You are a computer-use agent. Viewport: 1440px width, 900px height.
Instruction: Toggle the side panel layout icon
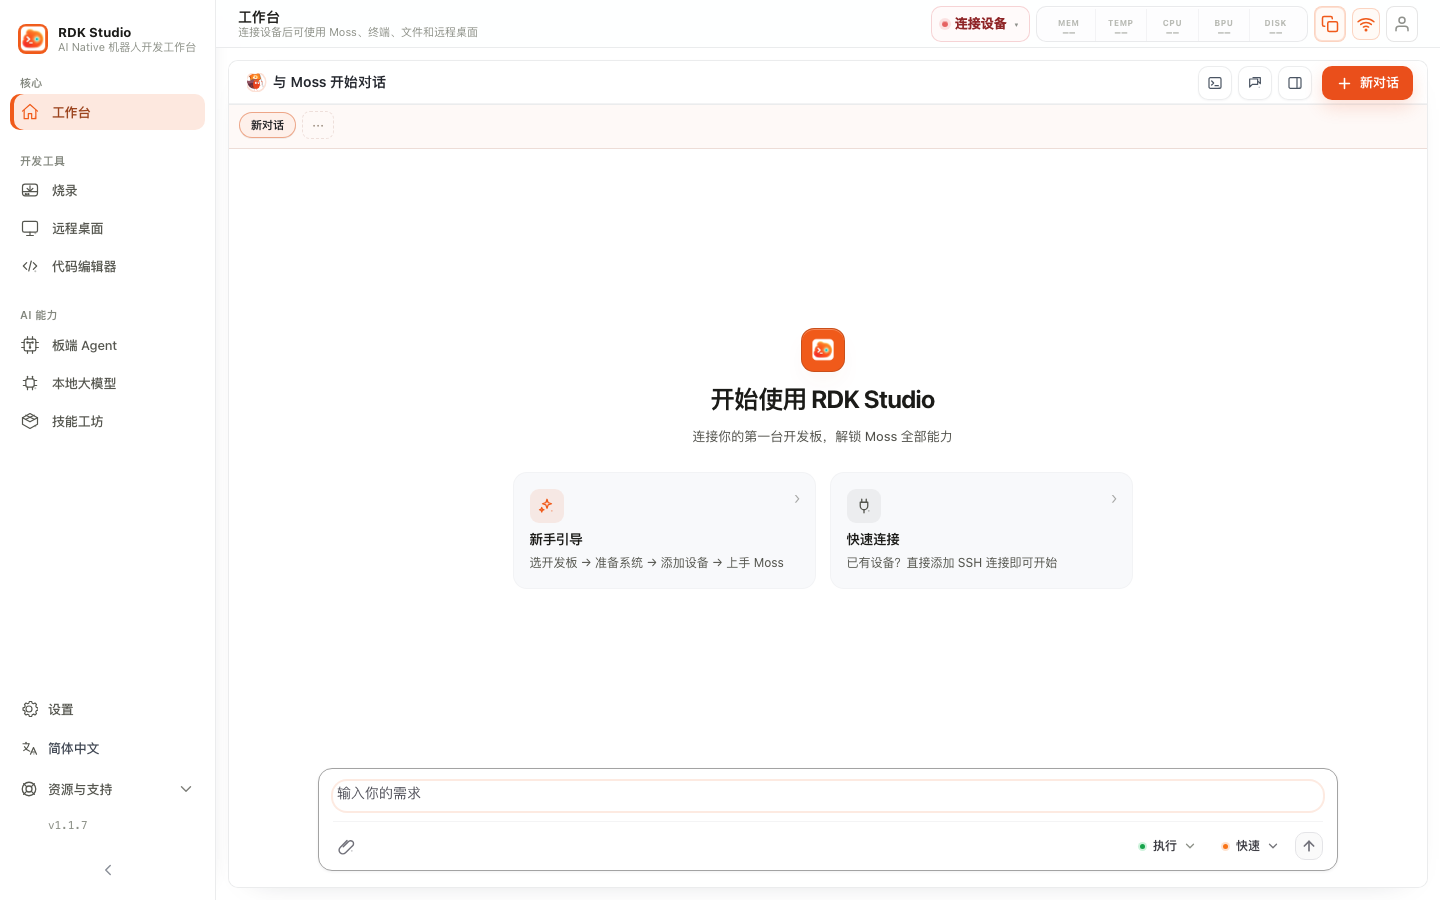coord(1295,83)
